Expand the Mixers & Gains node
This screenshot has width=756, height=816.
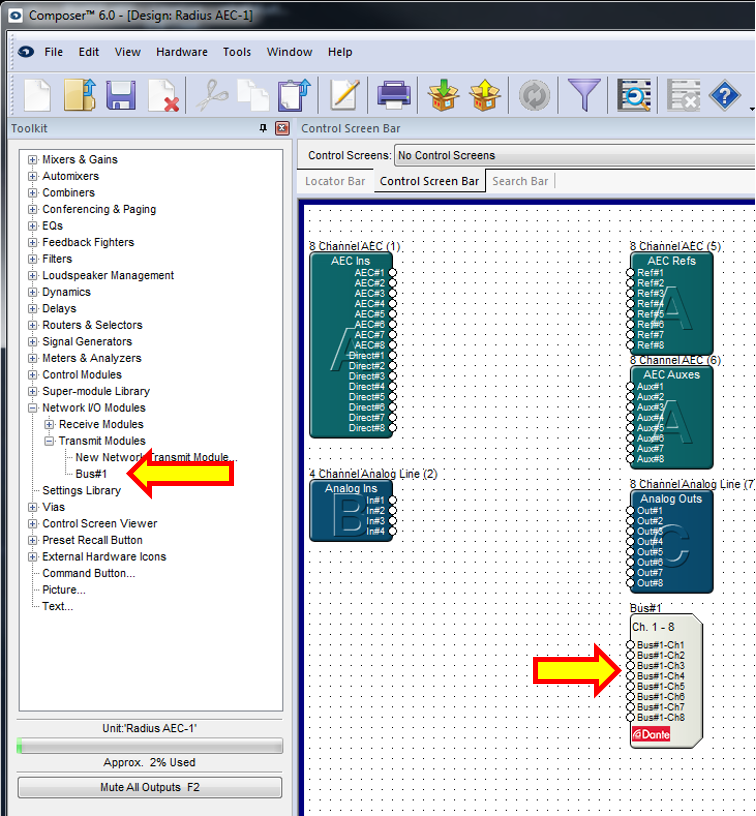(32, 160)
